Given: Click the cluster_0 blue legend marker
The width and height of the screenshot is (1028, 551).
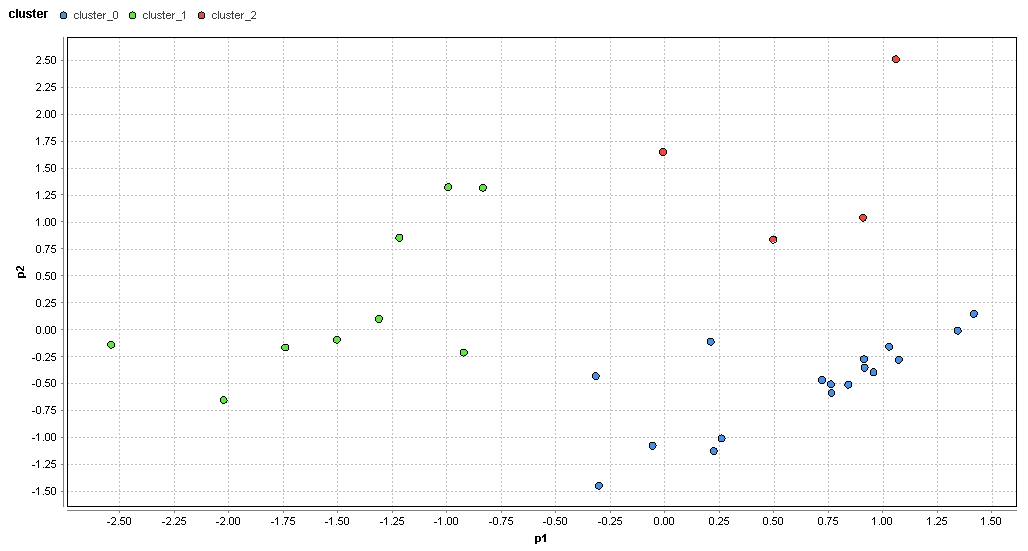Looking at the screenshot, I should (x=64, y=15).
